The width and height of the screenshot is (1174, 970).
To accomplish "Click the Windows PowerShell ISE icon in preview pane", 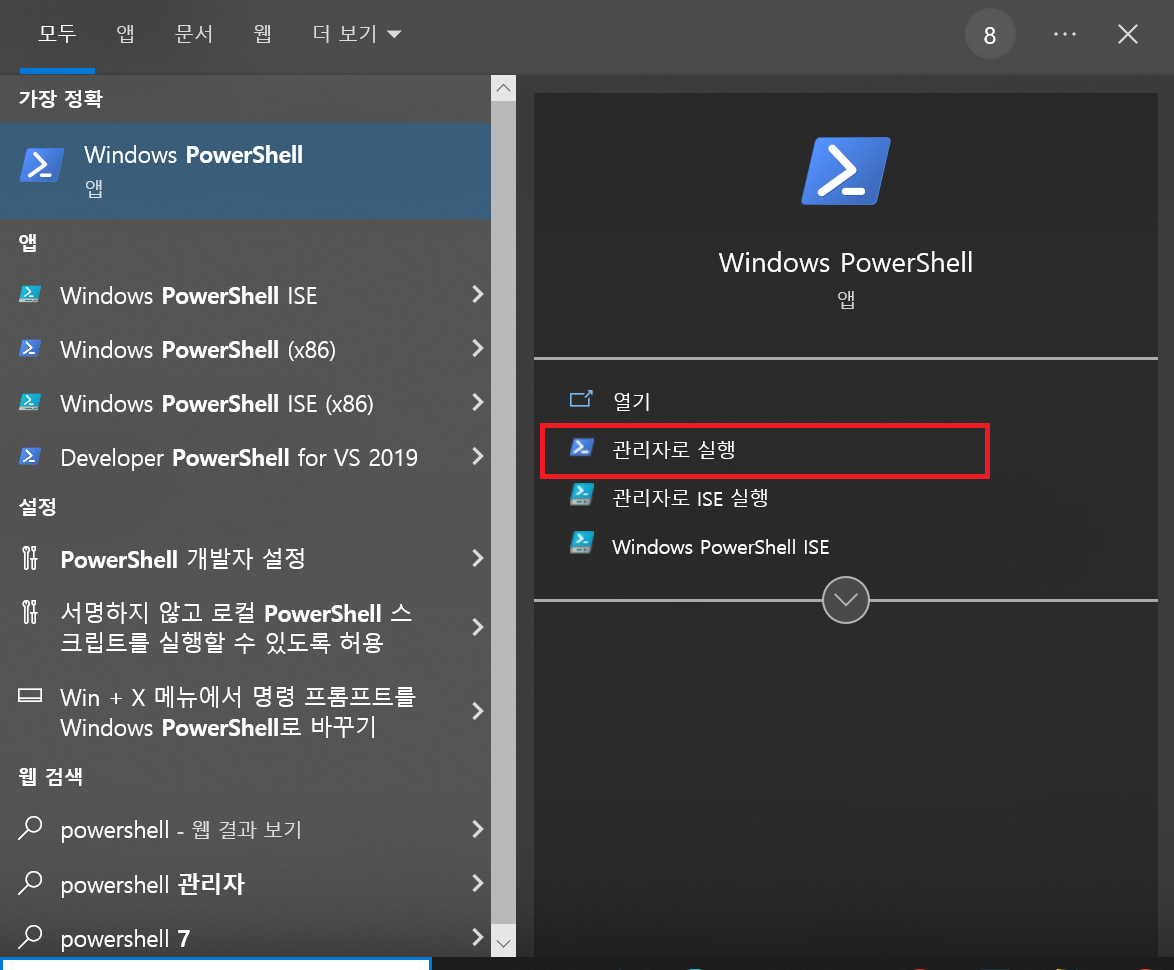I will (x=582, y=543).
